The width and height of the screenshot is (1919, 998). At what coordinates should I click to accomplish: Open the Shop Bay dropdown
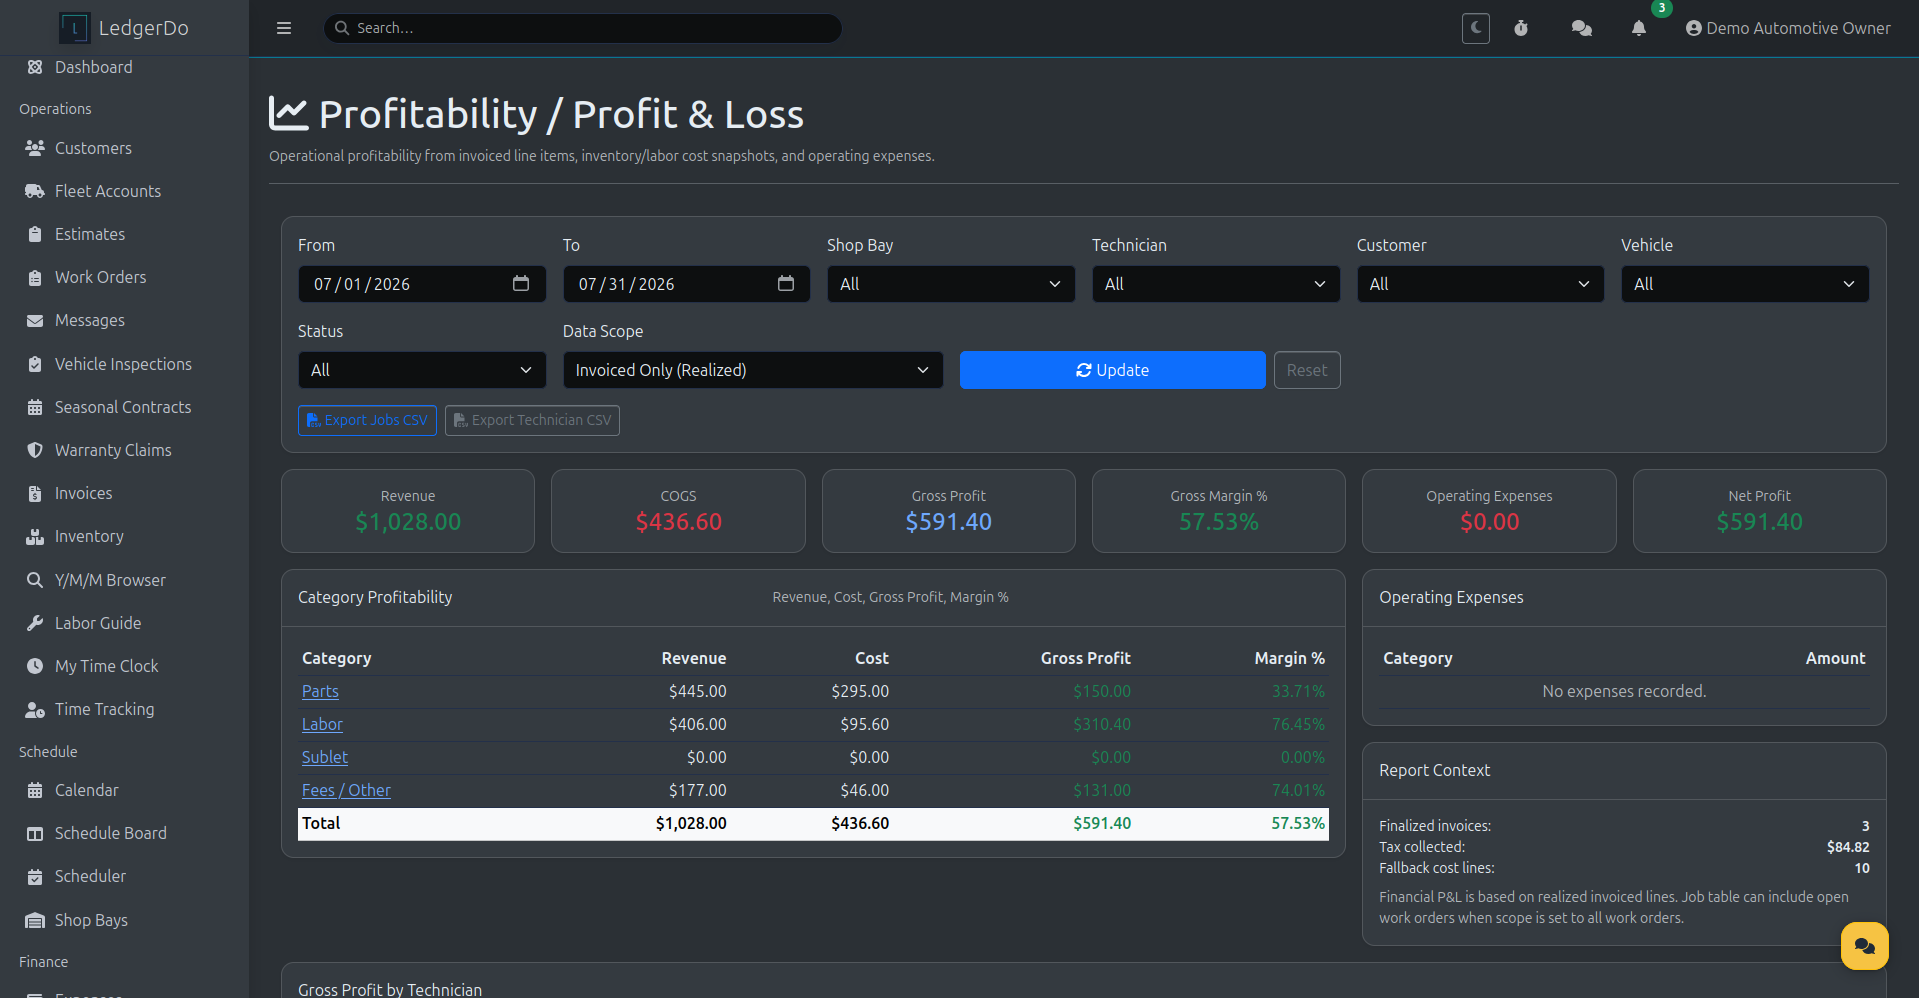click(951, 284)
